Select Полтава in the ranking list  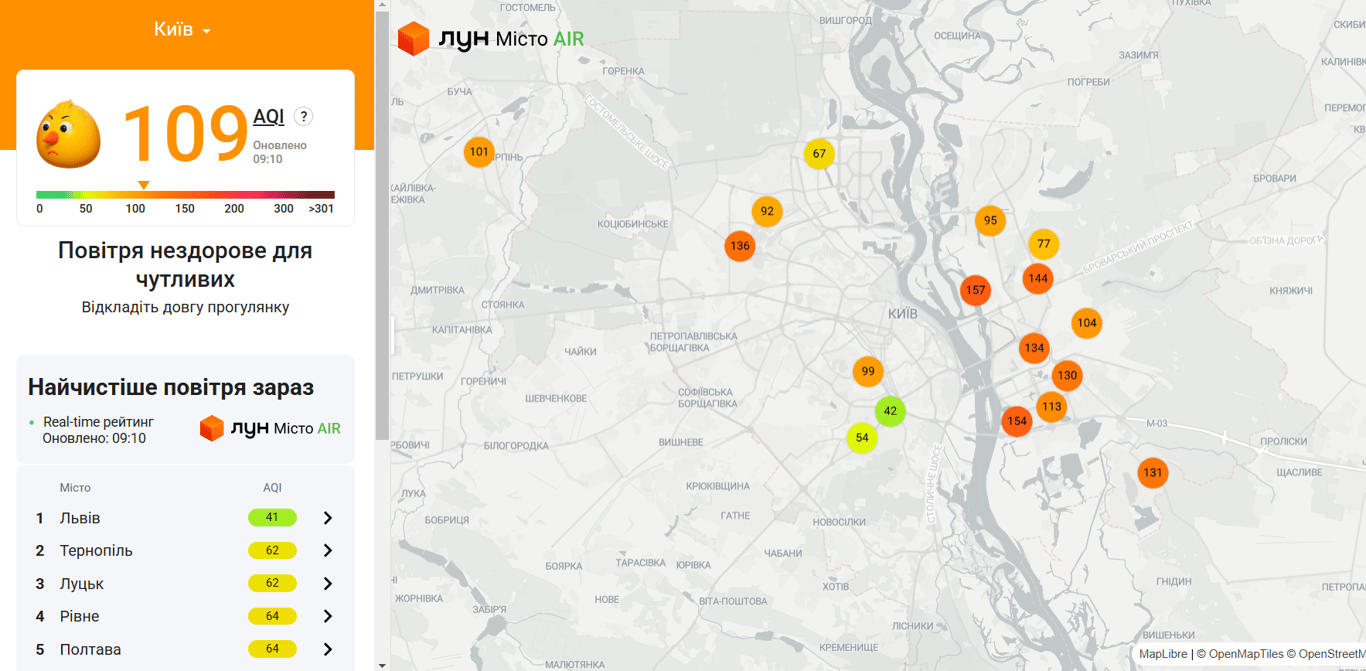click(x=90, y=649)
